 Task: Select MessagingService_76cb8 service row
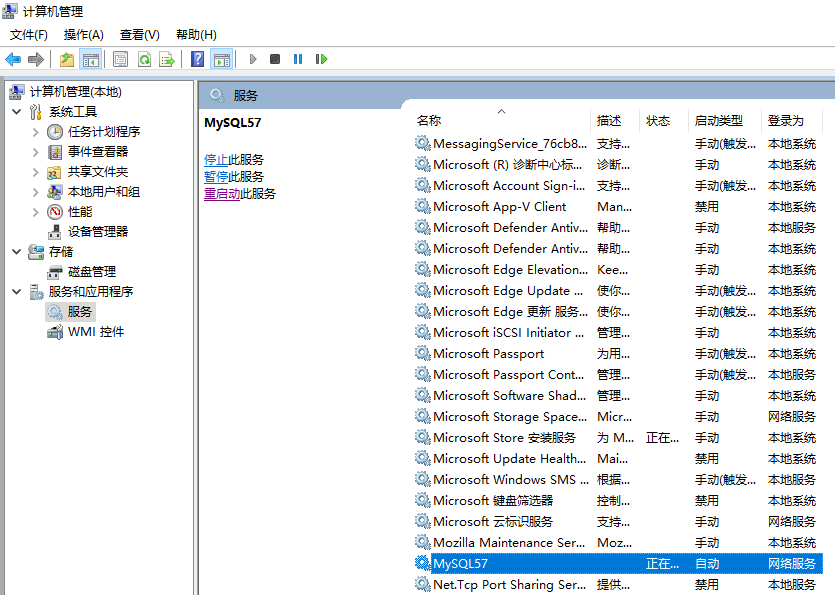point(618,144)
